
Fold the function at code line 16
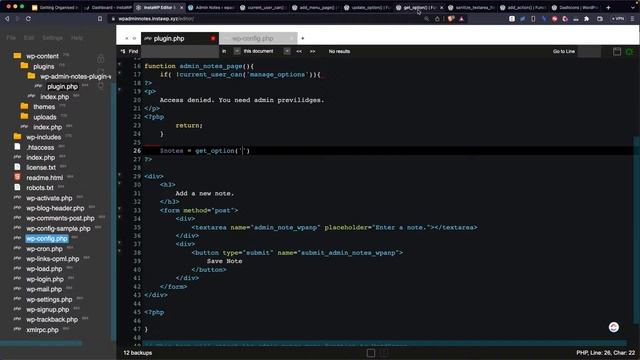[x=120, y=64]
